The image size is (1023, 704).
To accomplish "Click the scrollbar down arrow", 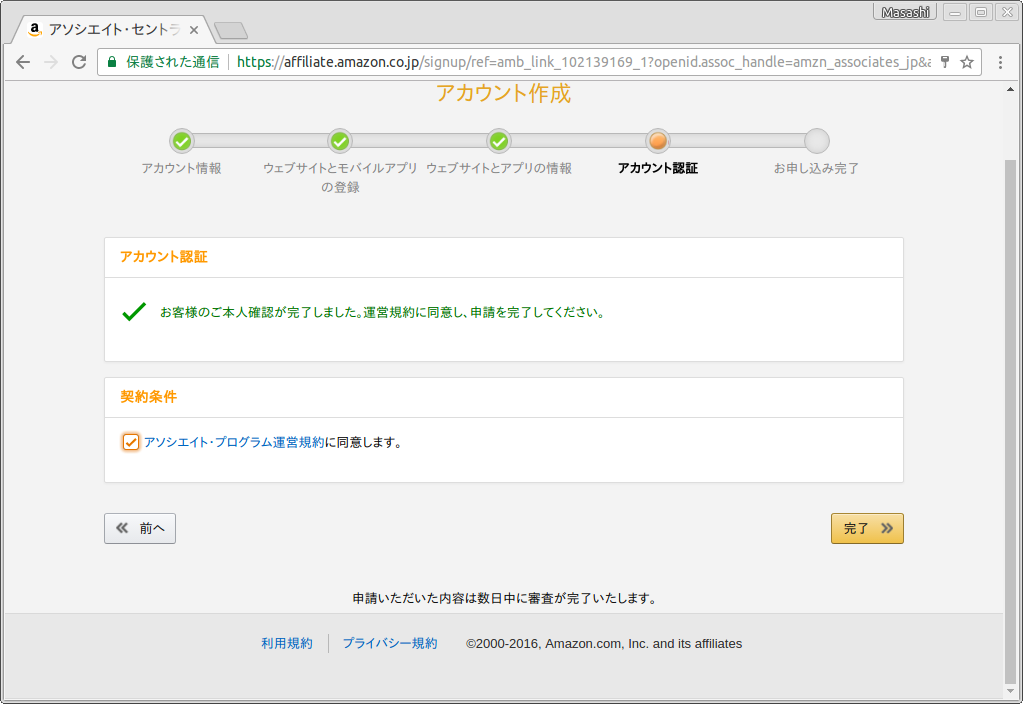I will (x=1011, y=691).
